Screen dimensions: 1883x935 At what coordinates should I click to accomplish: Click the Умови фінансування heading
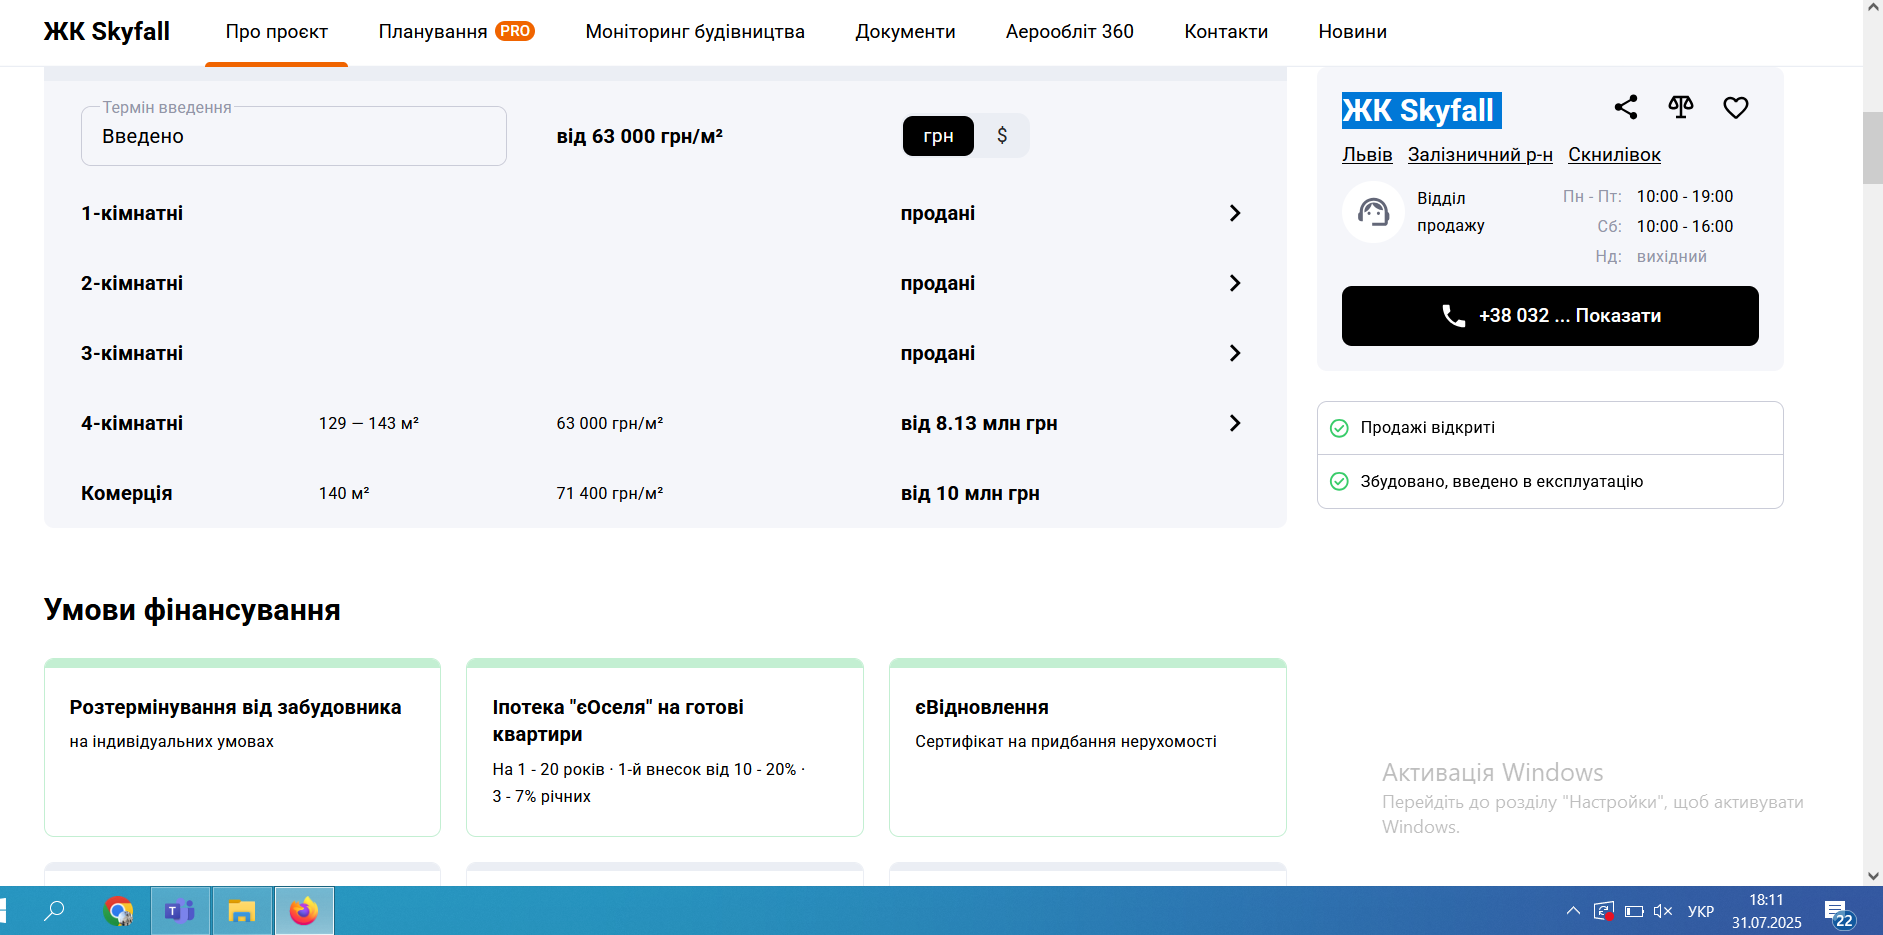click(x=192, y=610)
